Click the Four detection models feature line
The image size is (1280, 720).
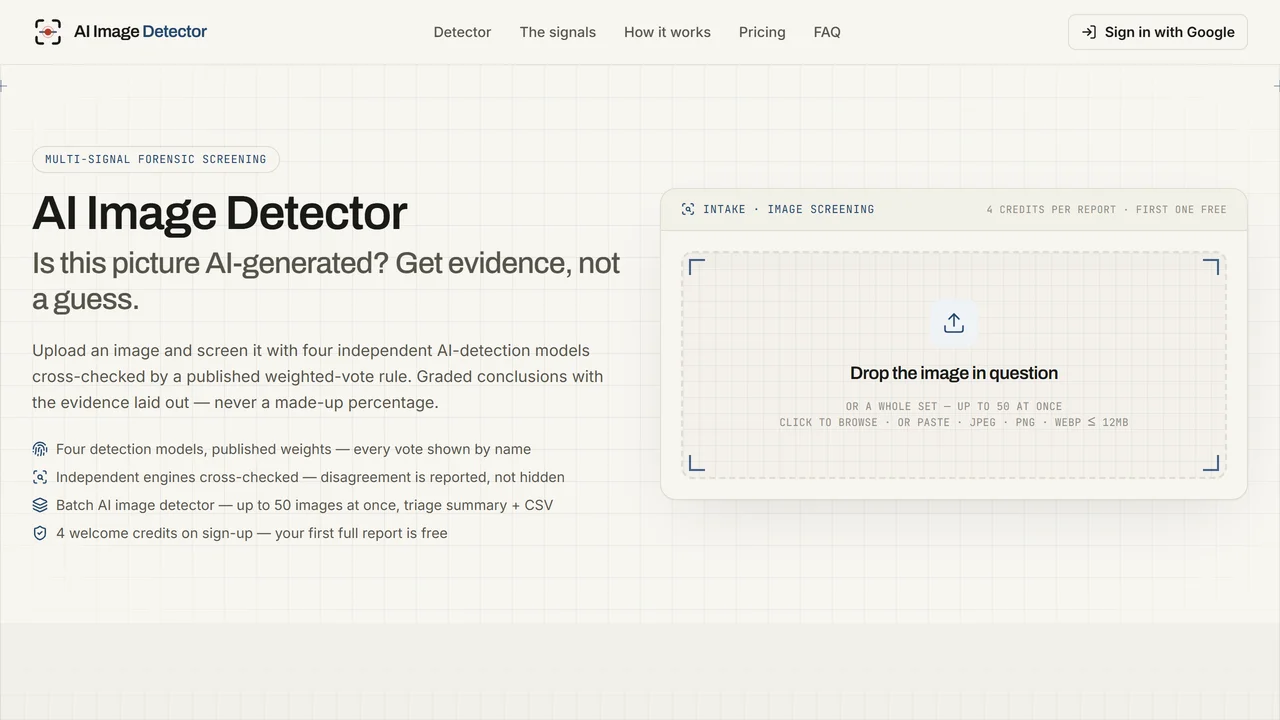point(293,449)
